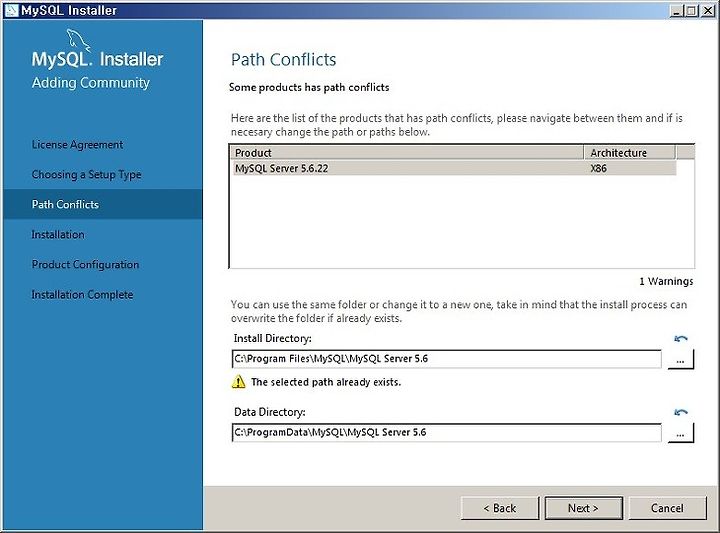Viewport: 720px width, 533px height.
Task: Click the yellow warning icon under Install Directory
Action: tap(238, 382)
